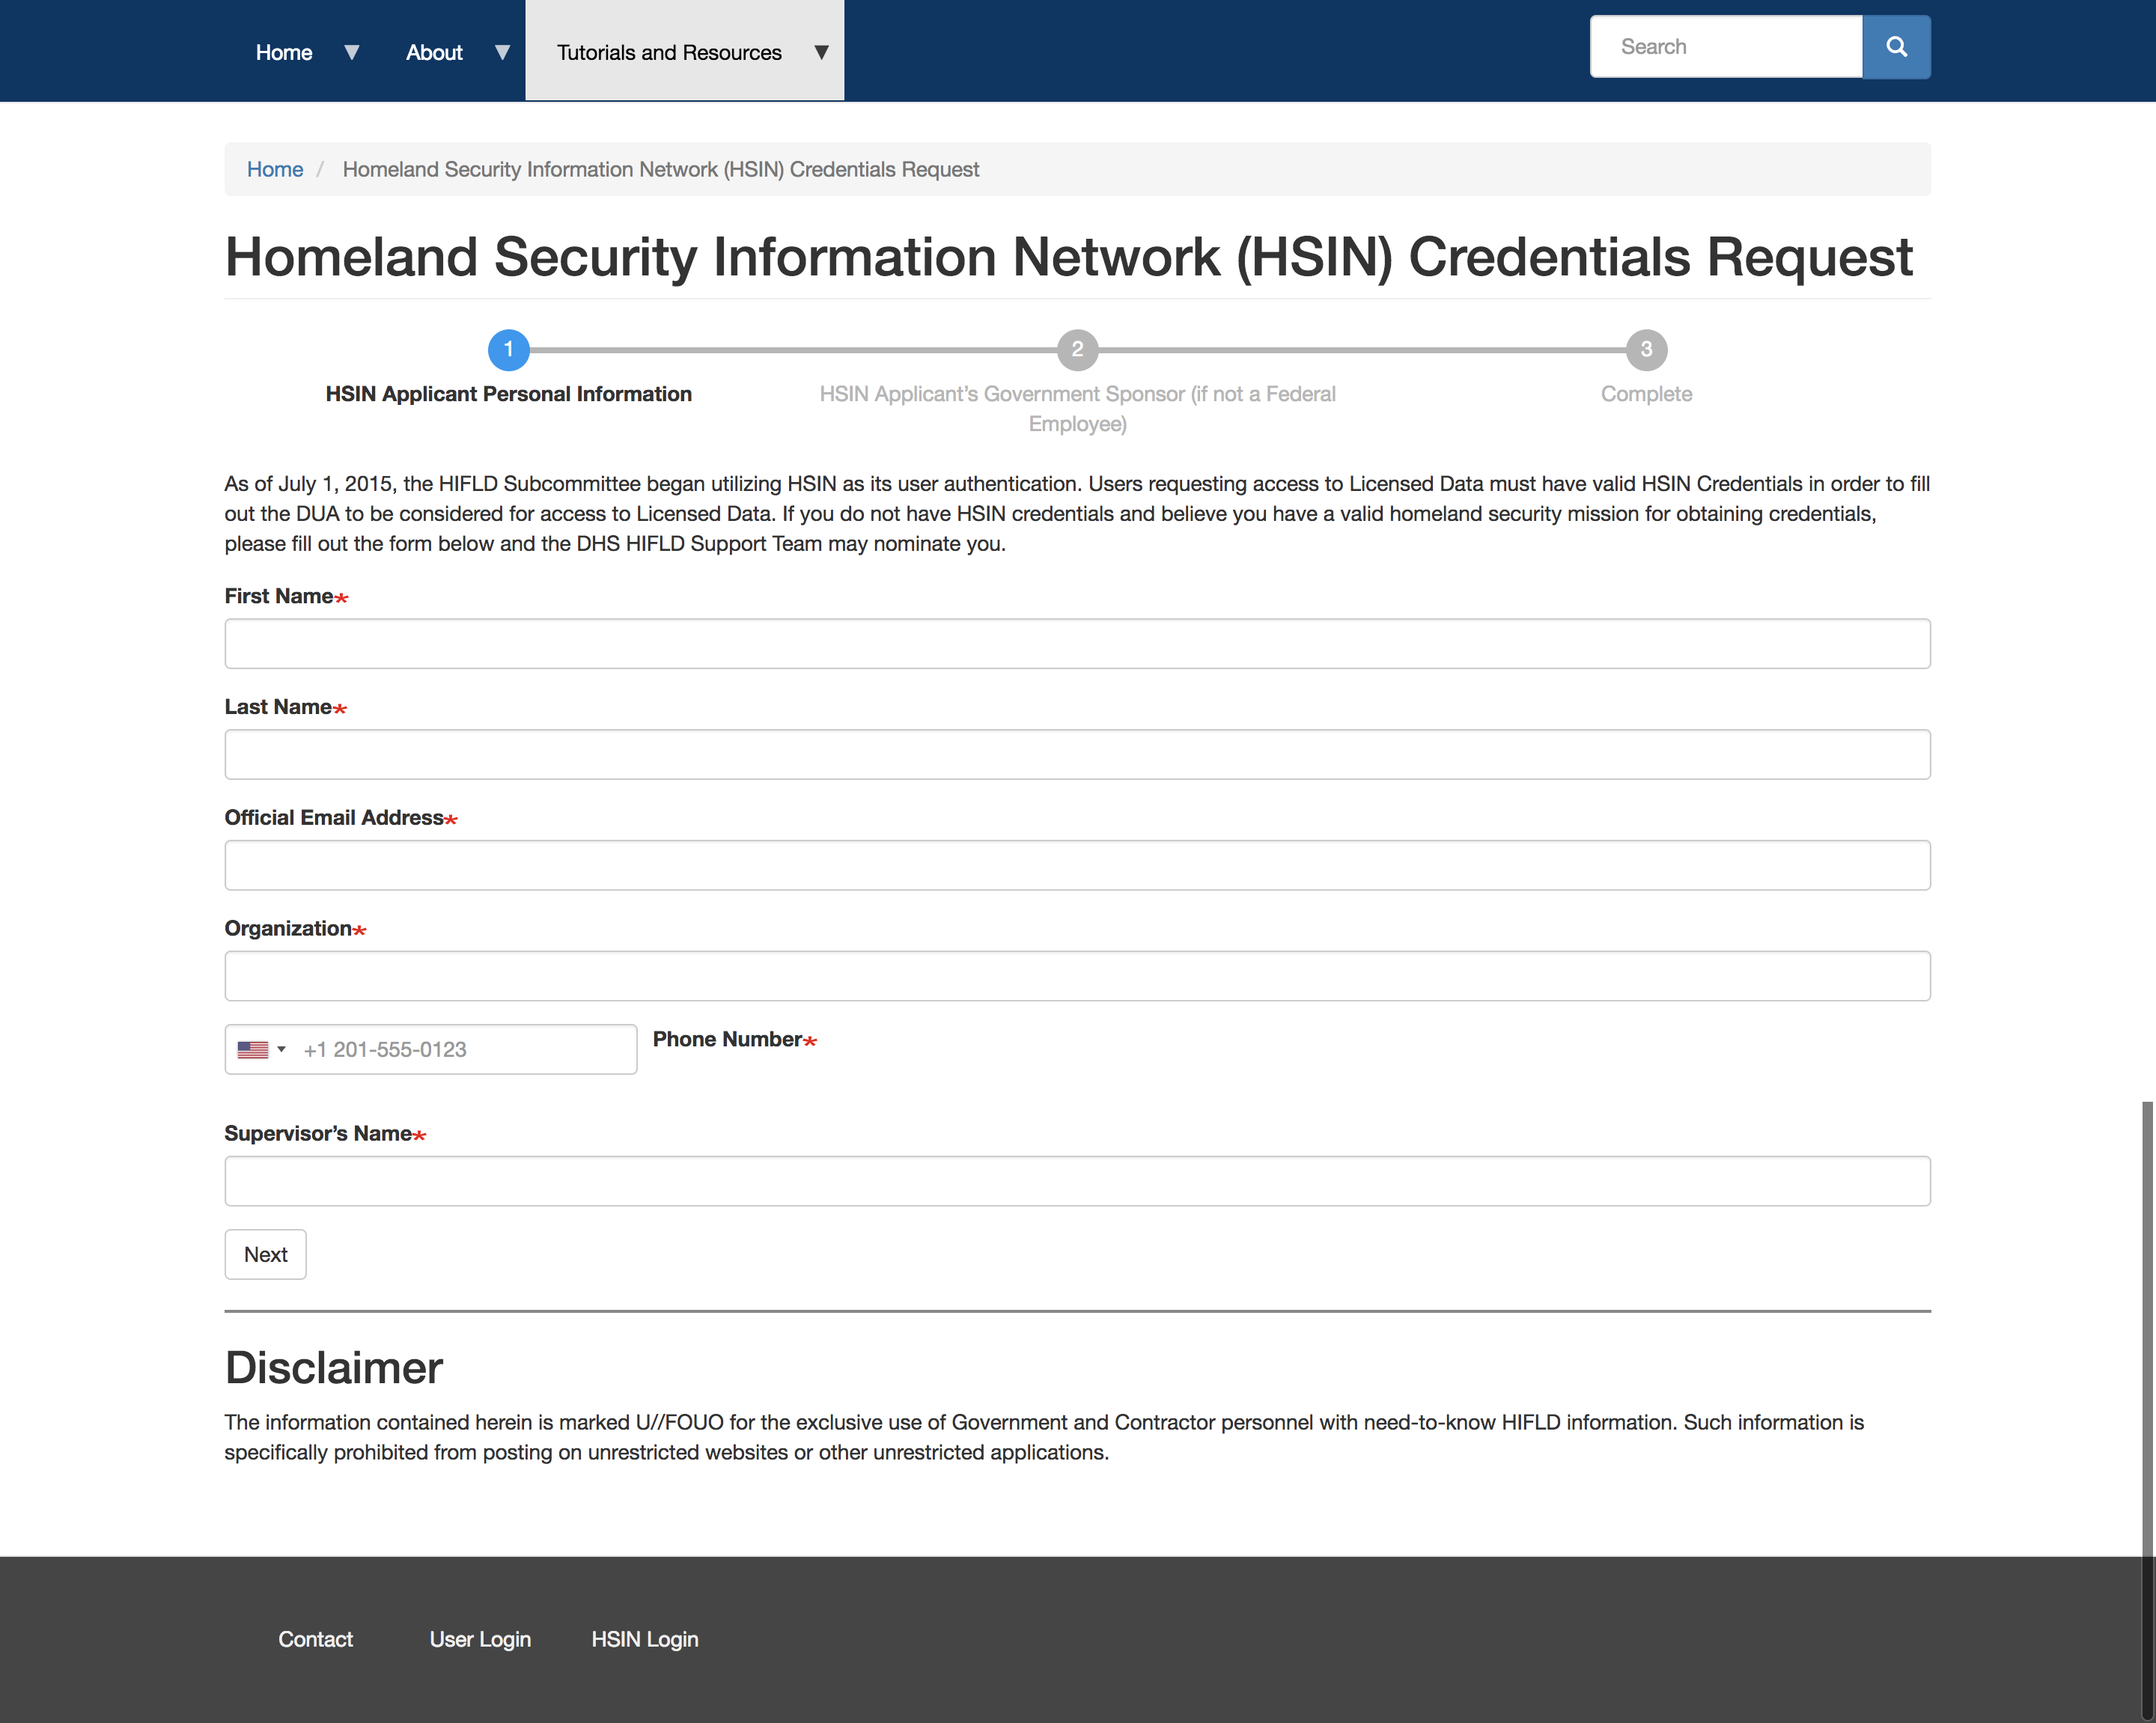2156x1723 pixels.
Task: Click the First Name label
Action: (x=286, y=596)
